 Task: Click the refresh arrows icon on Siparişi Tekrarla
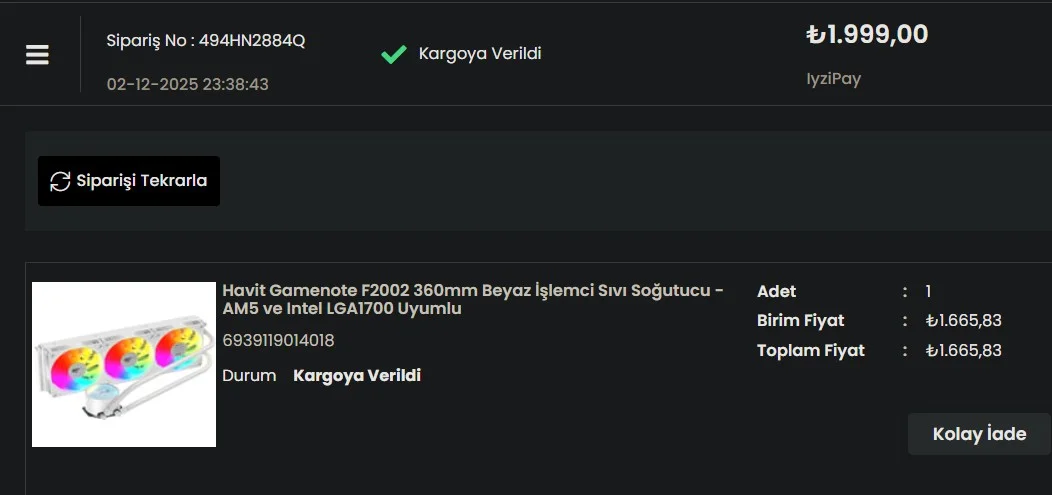[x=60, y=181]
